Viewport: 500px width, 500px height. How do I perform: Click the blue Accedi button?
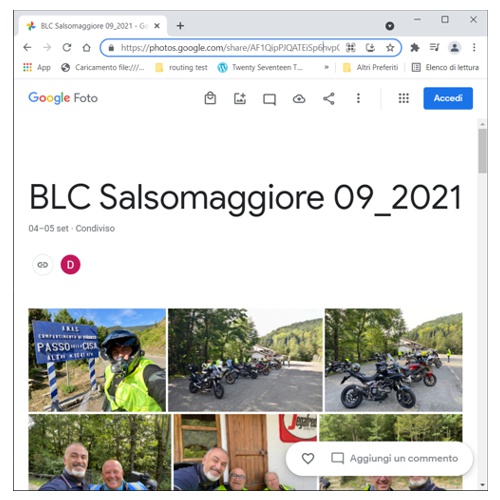pyautogui.click(x=448, y=98)
